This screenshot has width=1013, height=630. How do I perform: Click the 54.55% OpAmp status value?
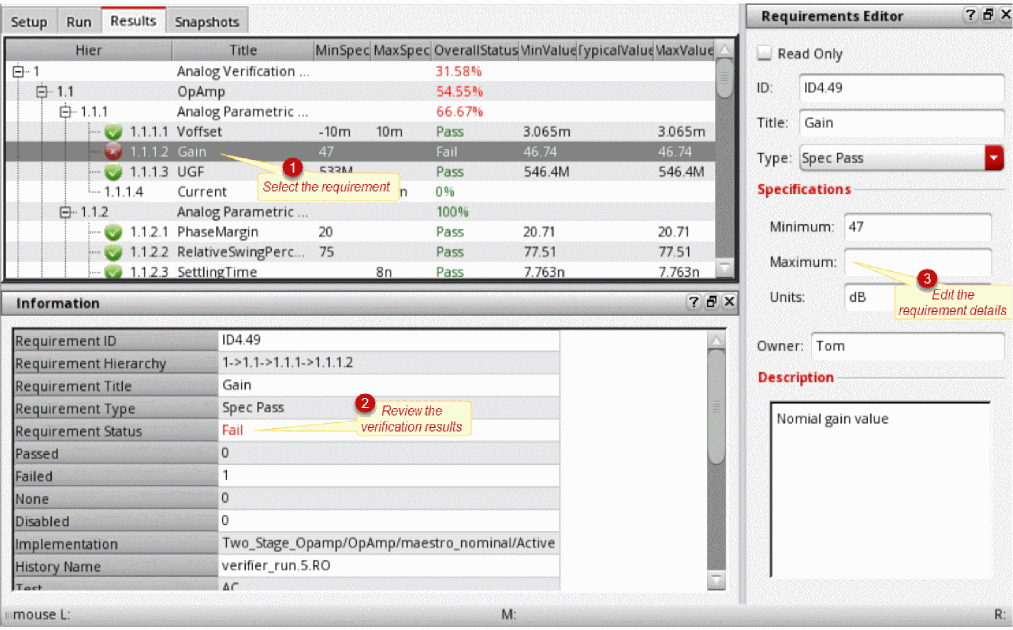point(459,92)
